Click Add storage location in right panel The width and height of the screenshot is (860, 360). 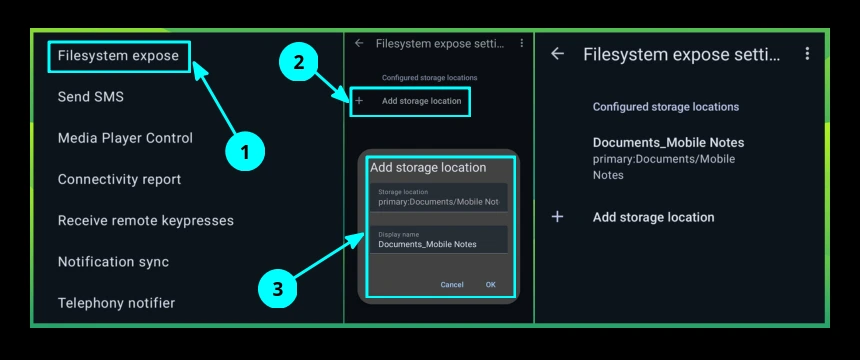click(653, 217)
